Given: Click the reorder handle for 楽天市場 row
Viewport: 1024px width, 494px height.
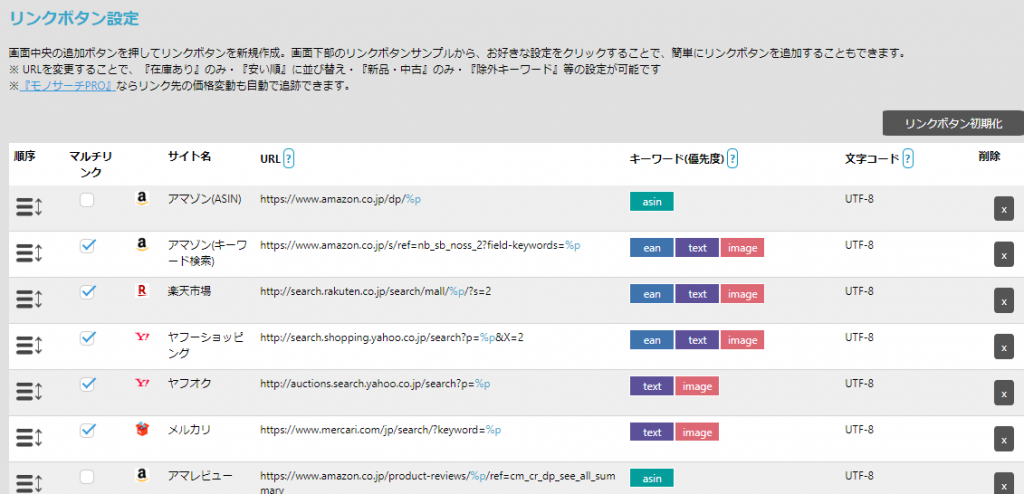Looking at the screenshot, I should point(28,299).
